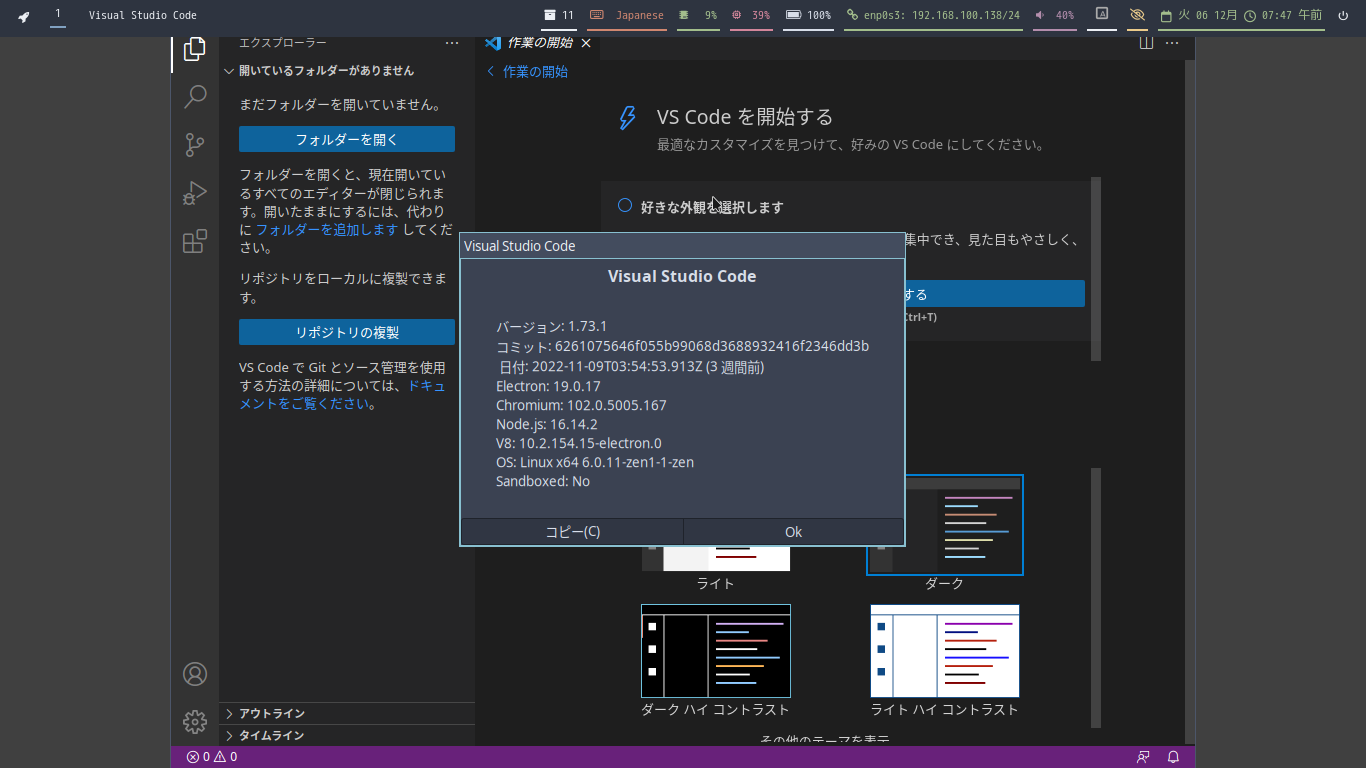Click the Chromium: 102.0.5005.167 line
The height and width of the screenshot is (768, 1366).
581,405
